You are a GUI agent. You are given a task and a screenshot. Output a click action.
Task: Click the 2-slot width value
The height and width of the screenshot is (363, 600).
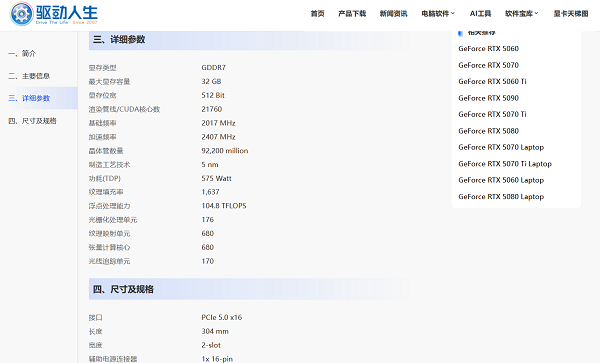tap(211, 345)
